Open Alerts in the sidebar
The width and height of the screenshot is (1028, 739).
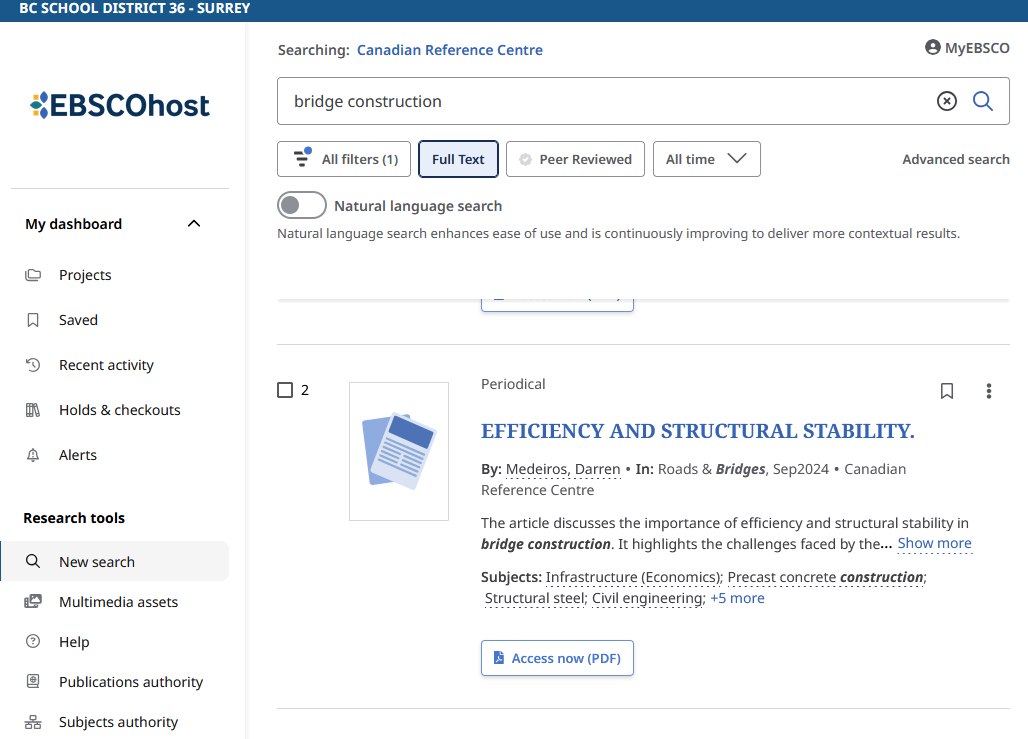point(77,455)
